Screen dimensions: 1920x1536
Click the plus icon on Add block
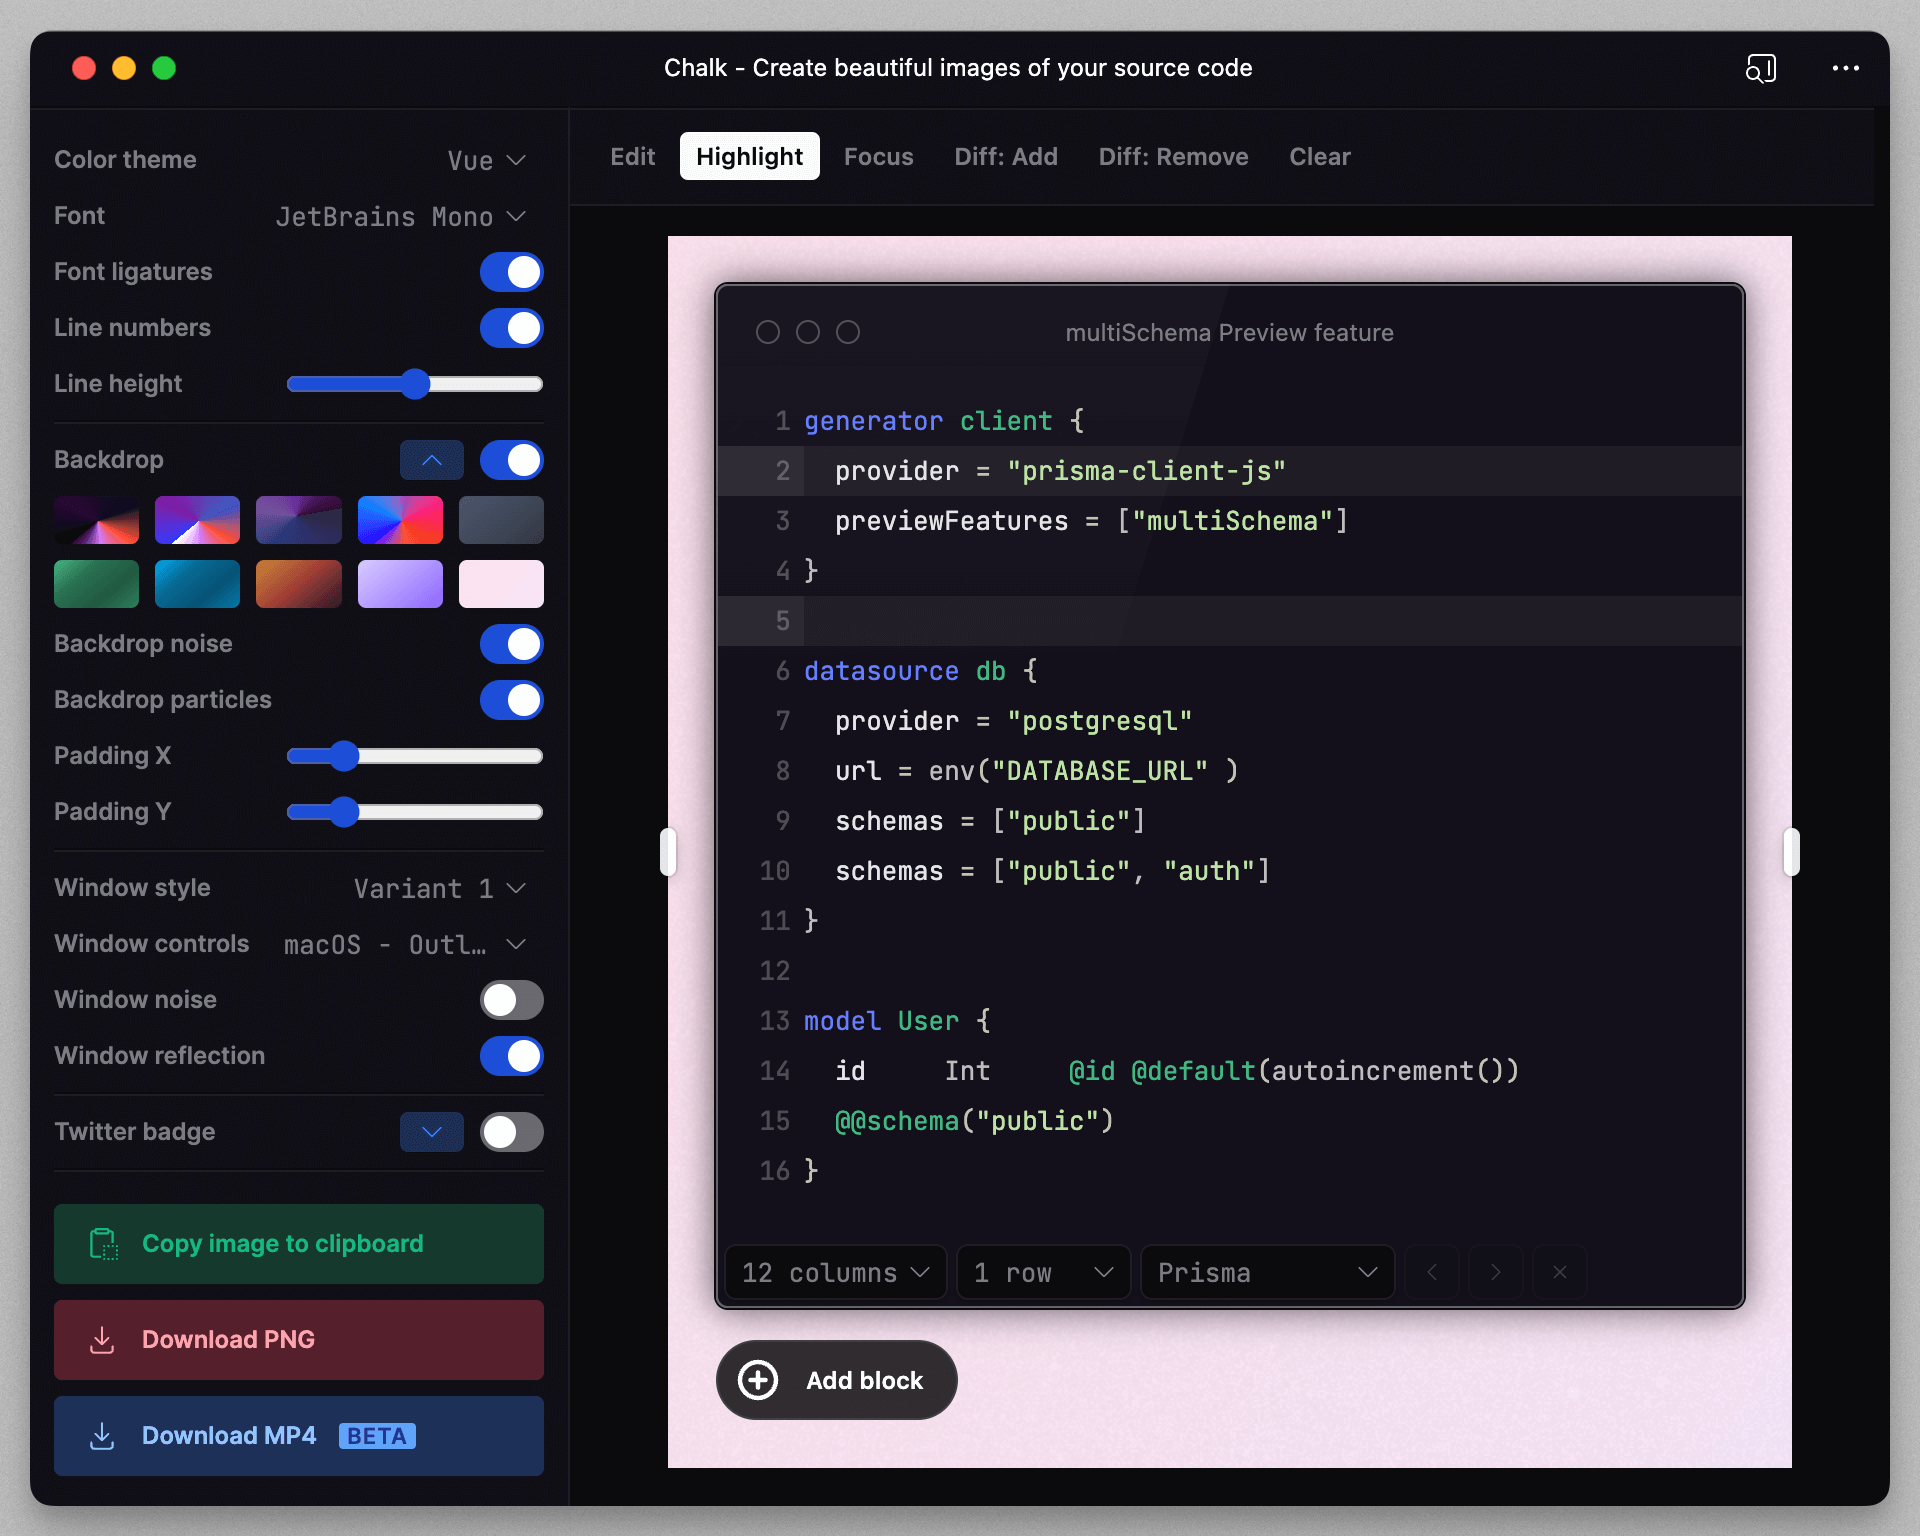coord(758,1380)
